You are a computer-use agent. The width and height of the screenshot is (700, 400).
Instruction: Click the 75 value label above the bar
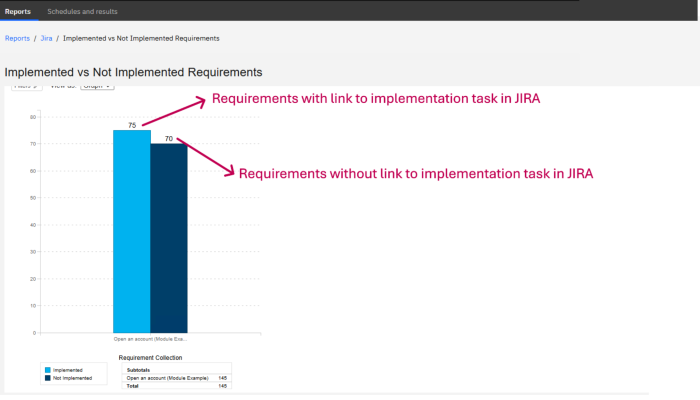pyautogui.click(x=132, y=125)
